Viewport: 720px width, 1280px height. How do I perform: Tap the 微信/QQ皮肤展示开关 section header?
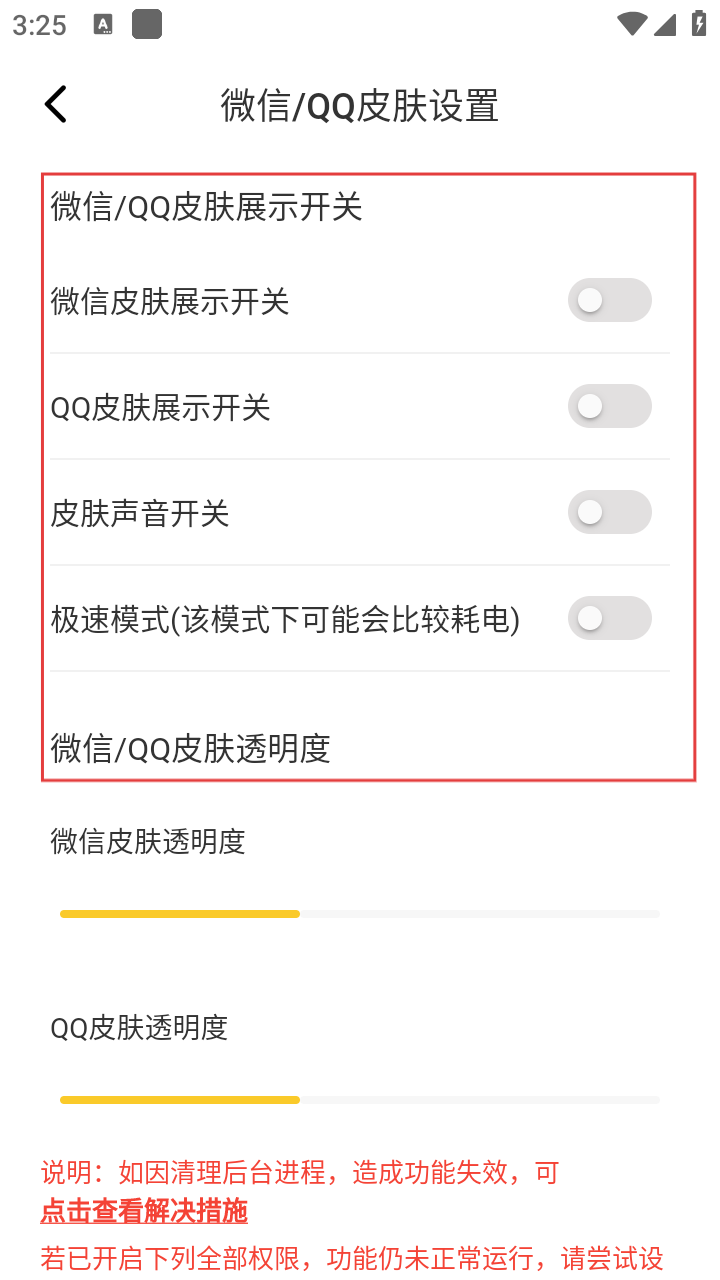pos(206,207)
